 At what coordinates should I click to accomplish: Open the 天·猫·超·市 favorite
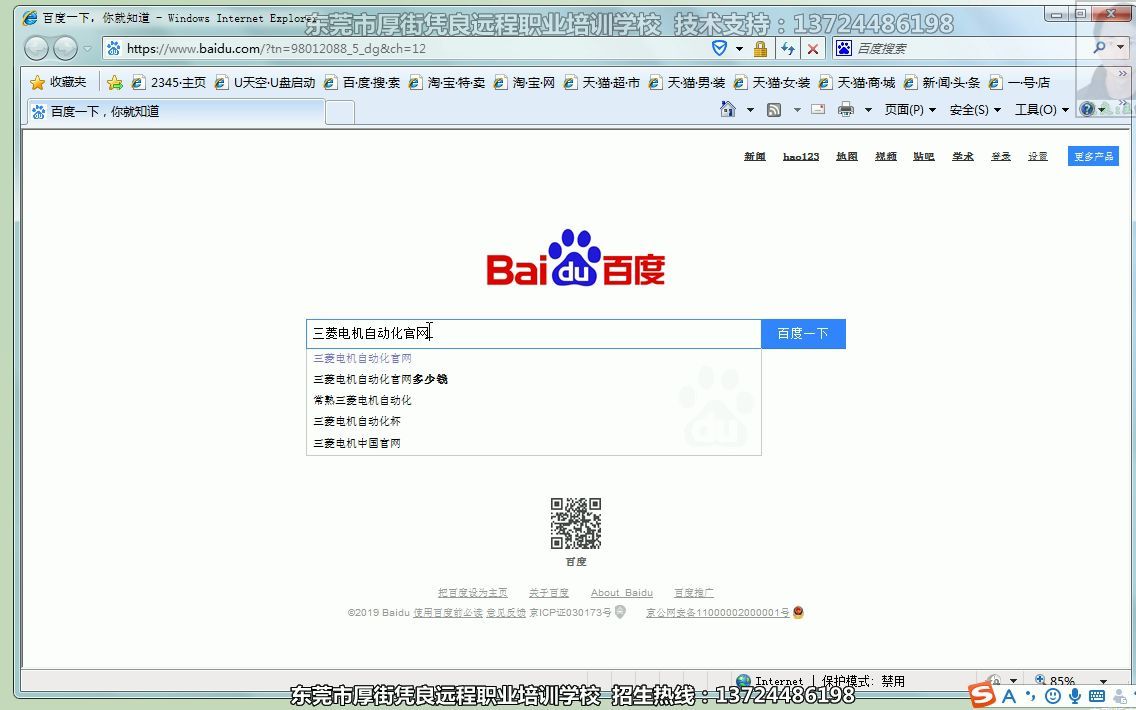601,83
